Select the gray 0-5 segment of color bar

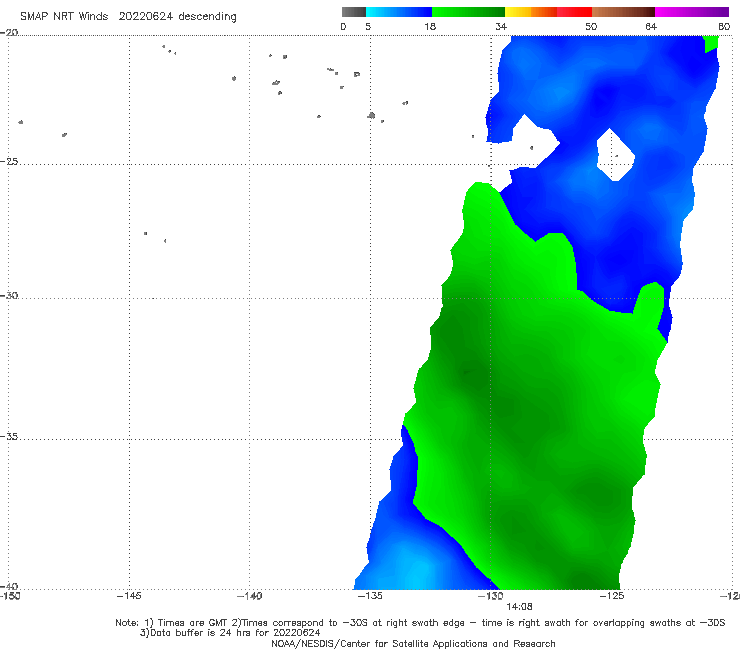point(354,12)
